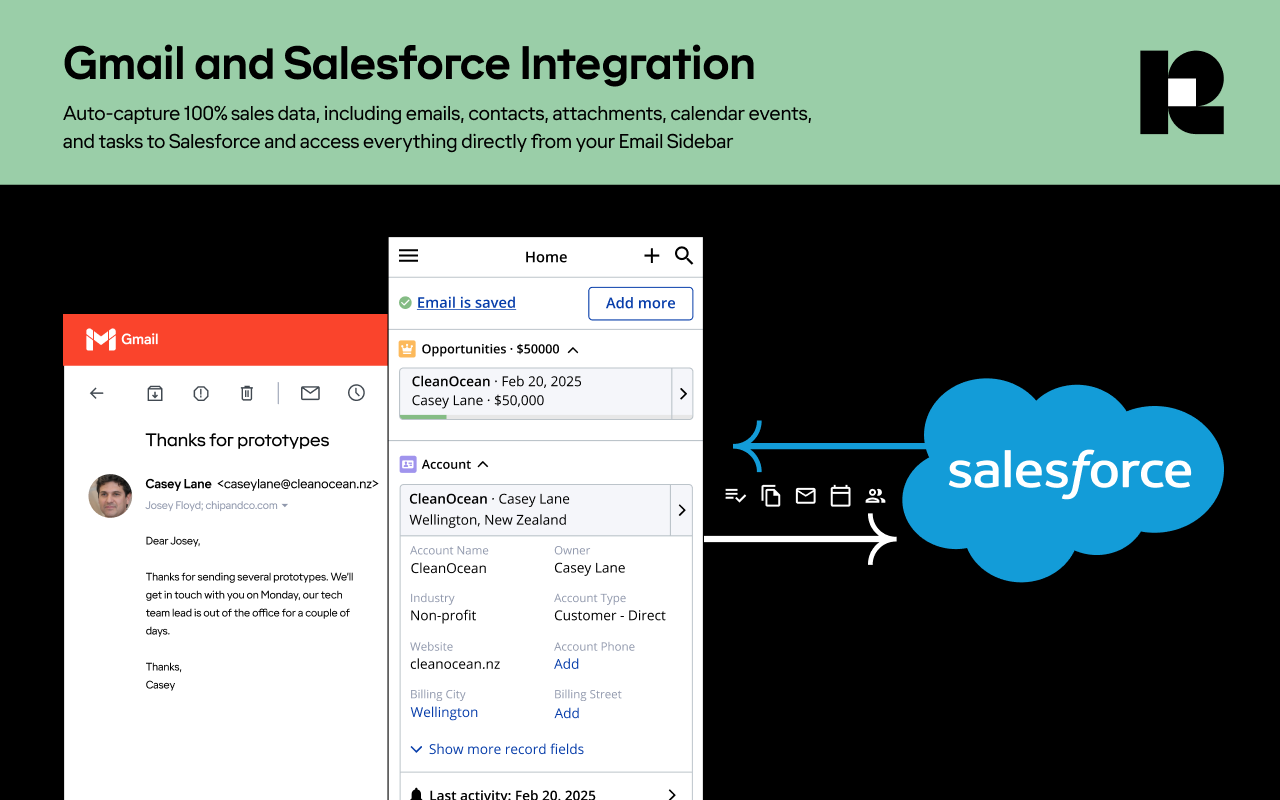Image resolution: width=1280 pixels, height=800 pixels.
Task: Collapse the Opportunities section
Action: (x=573, y=349)
